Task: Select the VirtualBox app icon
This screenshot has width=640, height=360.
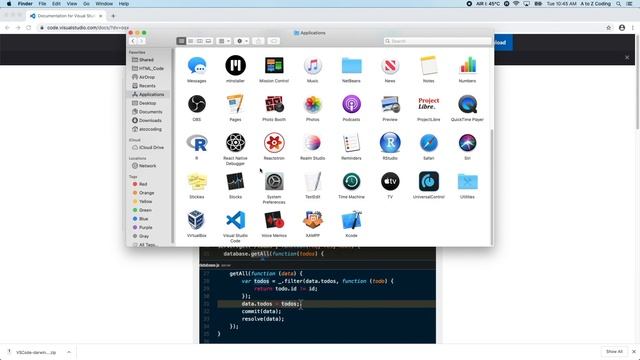Action: 197,220
